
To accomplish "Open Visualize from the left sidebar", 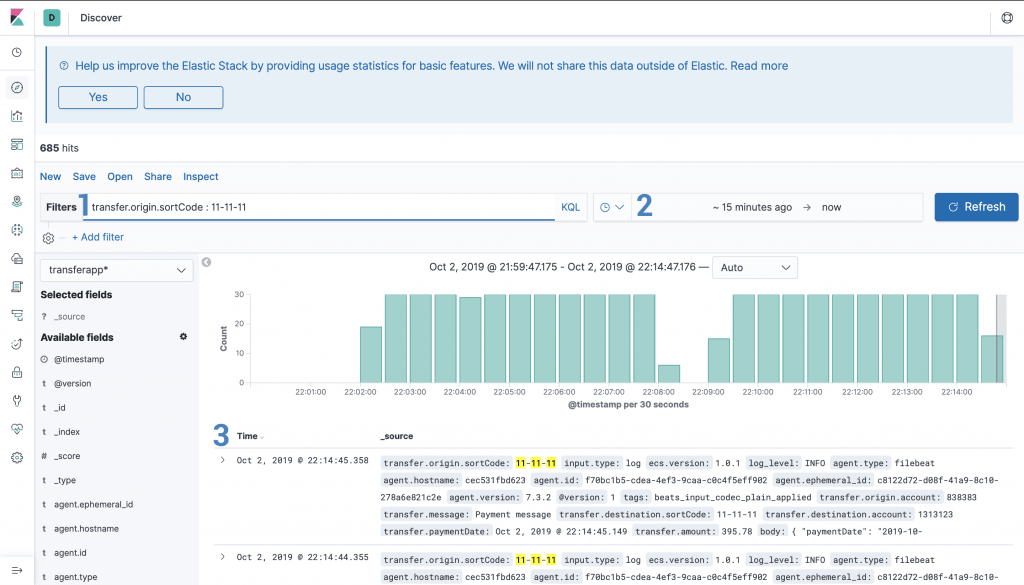I will (17, 116).
